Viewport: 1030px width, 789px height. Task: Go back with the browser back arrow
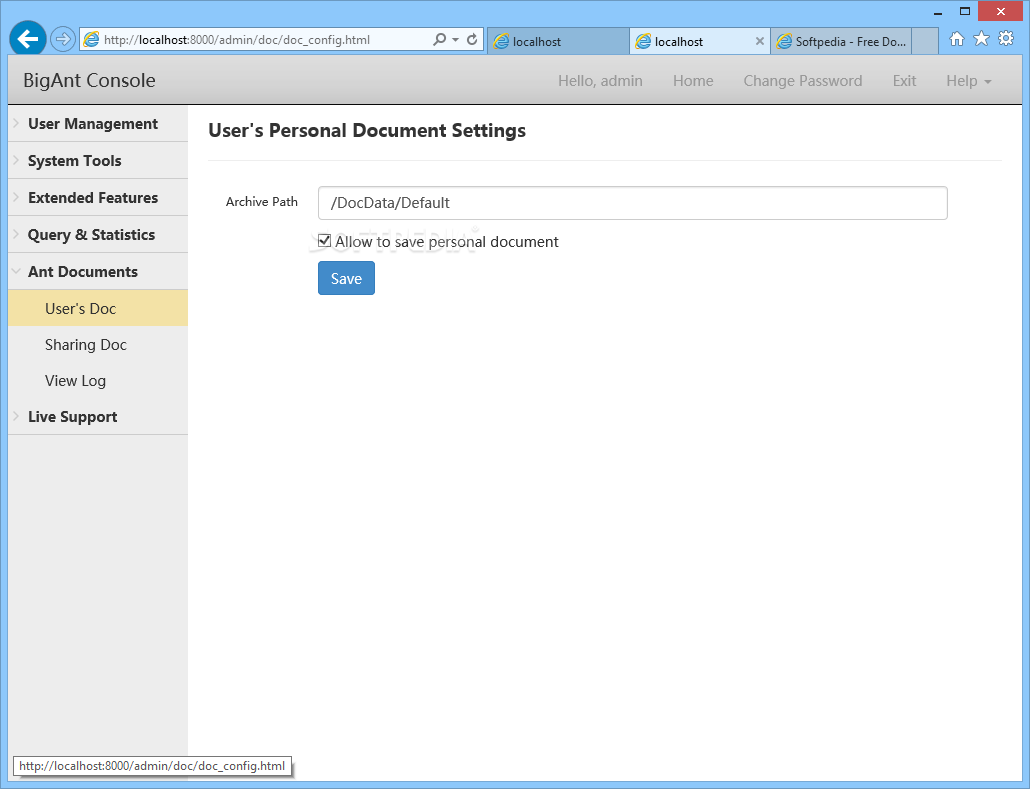click(x=28, y=39)
